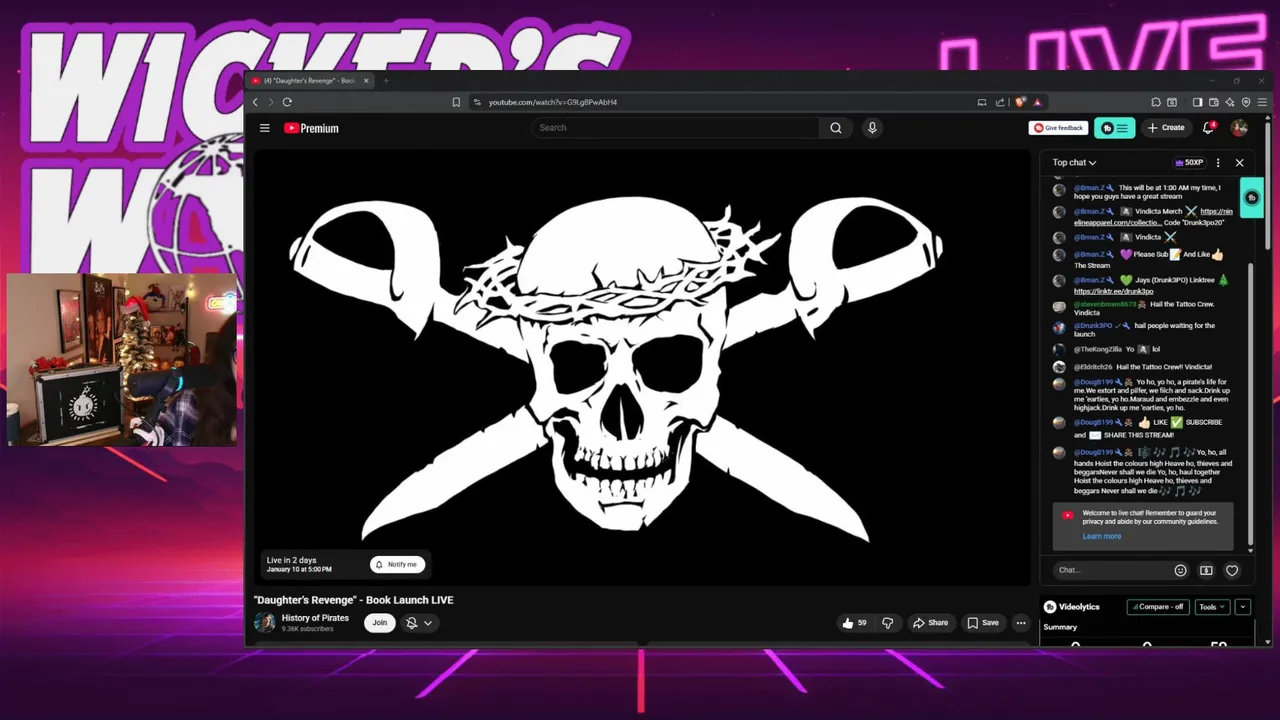Close the Daughter's Revenge tab
1280x720 pixels.
366,81
